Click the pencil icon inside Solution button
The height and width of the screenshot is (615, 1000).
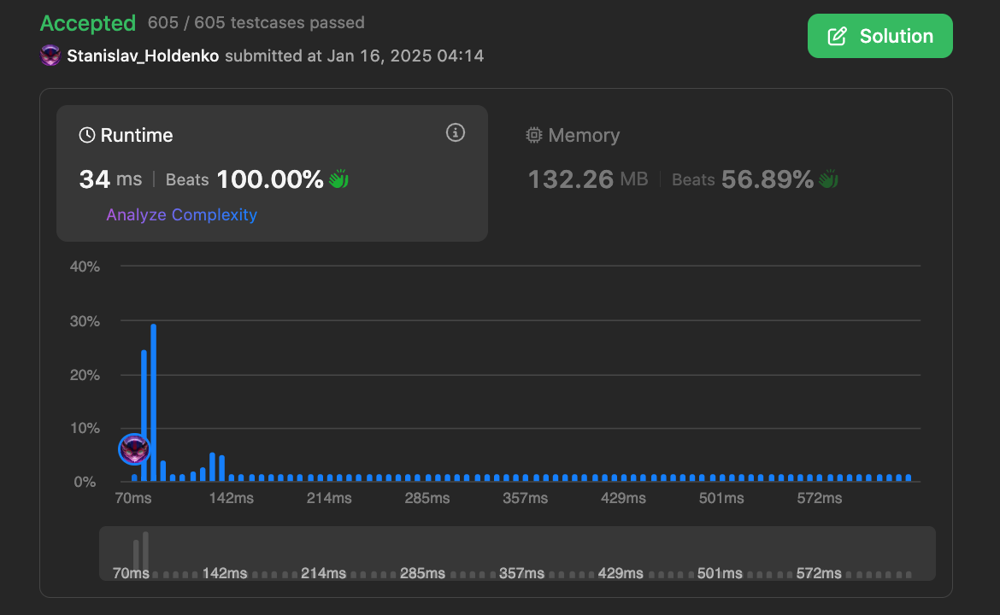(837, 36)
